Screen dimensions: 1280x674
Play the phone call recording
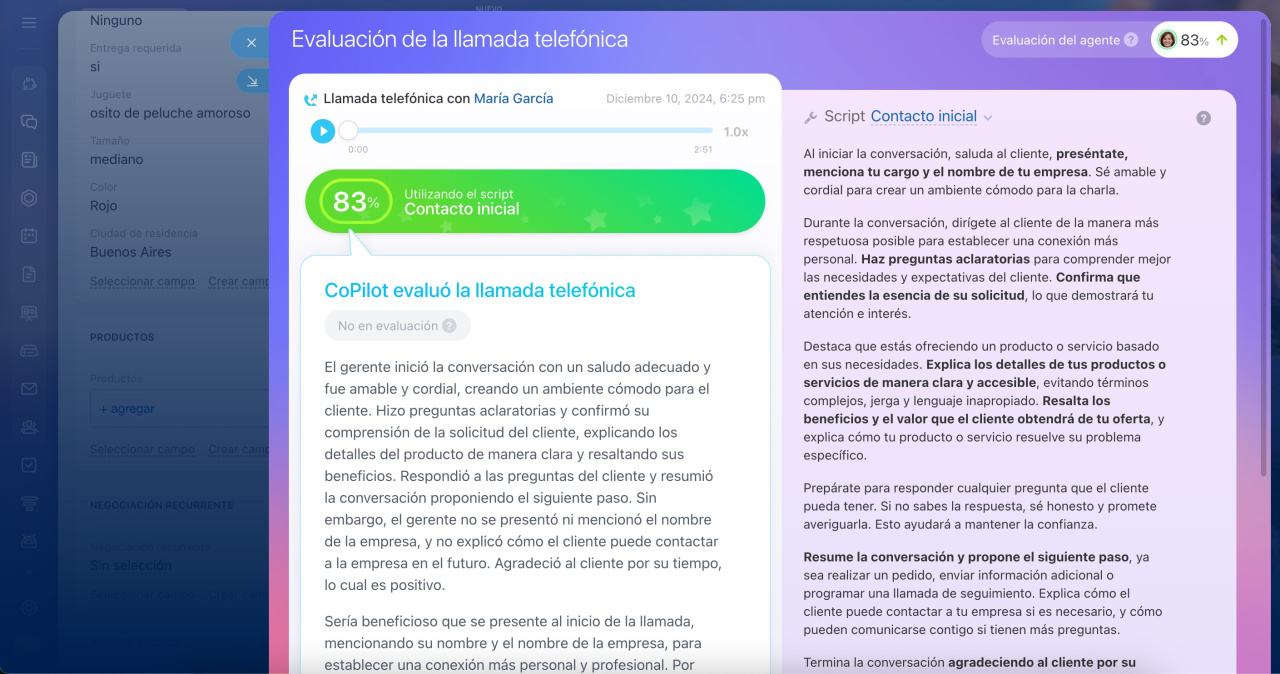click(322, 131)
